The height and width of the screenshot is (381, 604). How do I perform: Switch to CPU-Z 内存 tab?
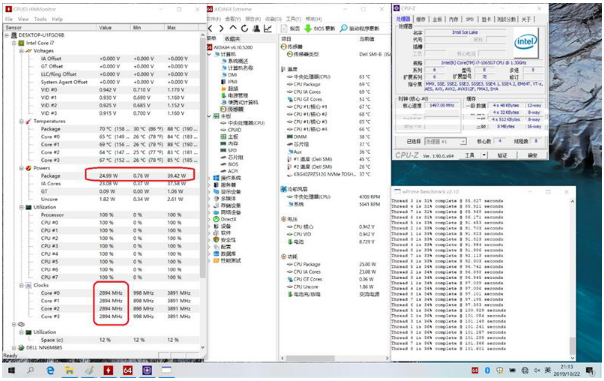click(x=454, y=19)
